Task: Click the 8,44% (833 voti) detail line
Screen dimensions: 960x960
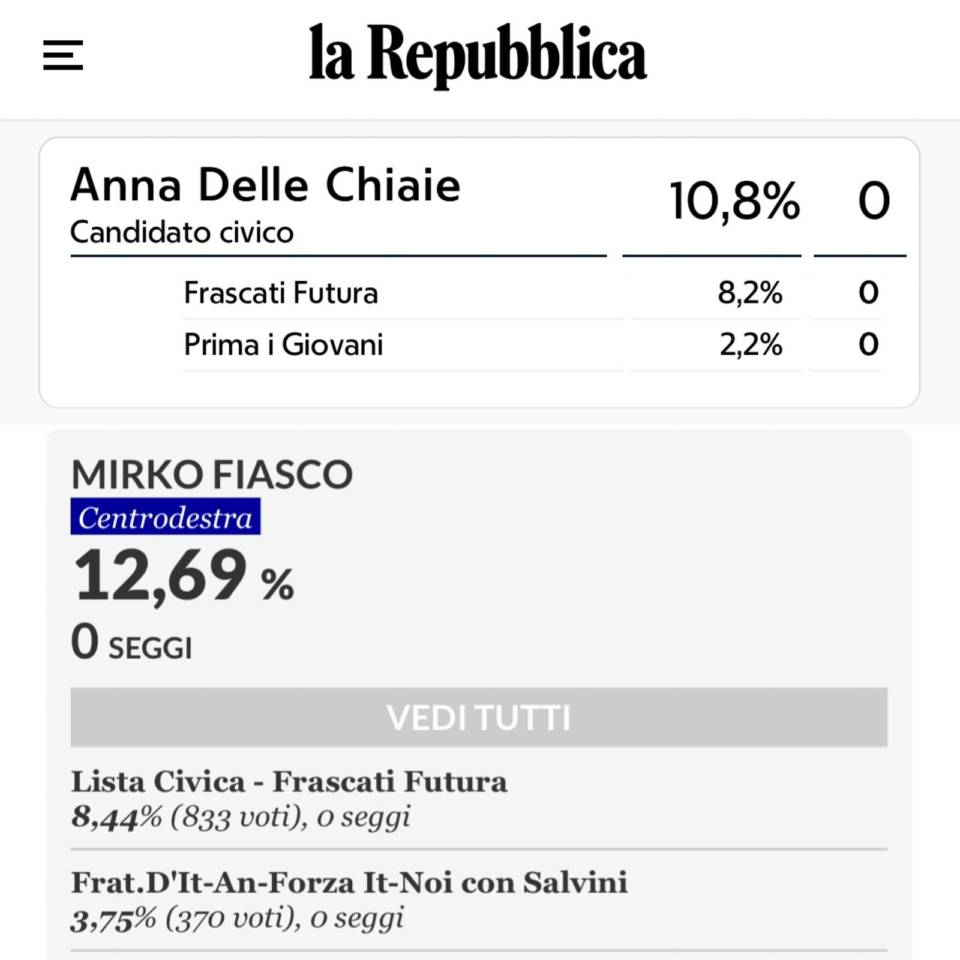Action: (x=240, y=817)
